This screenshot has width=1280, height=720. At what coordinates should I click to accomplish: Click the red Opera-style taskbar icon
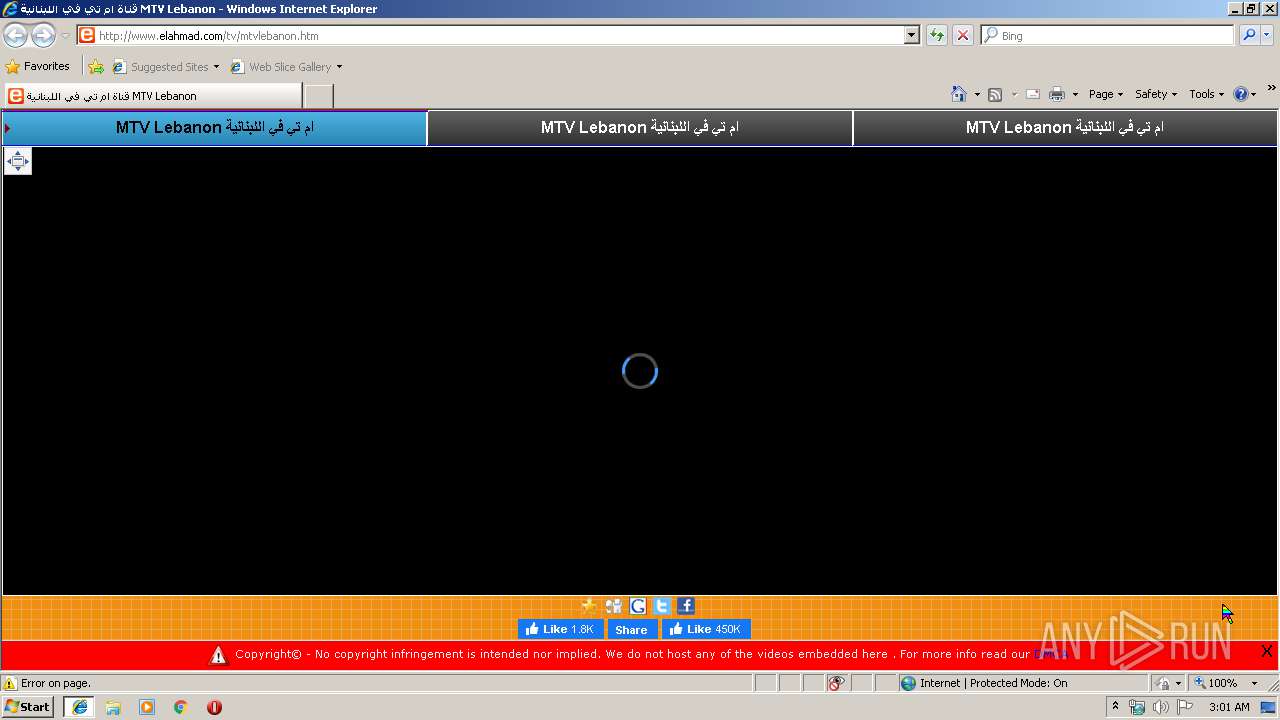tap(214, 707)
